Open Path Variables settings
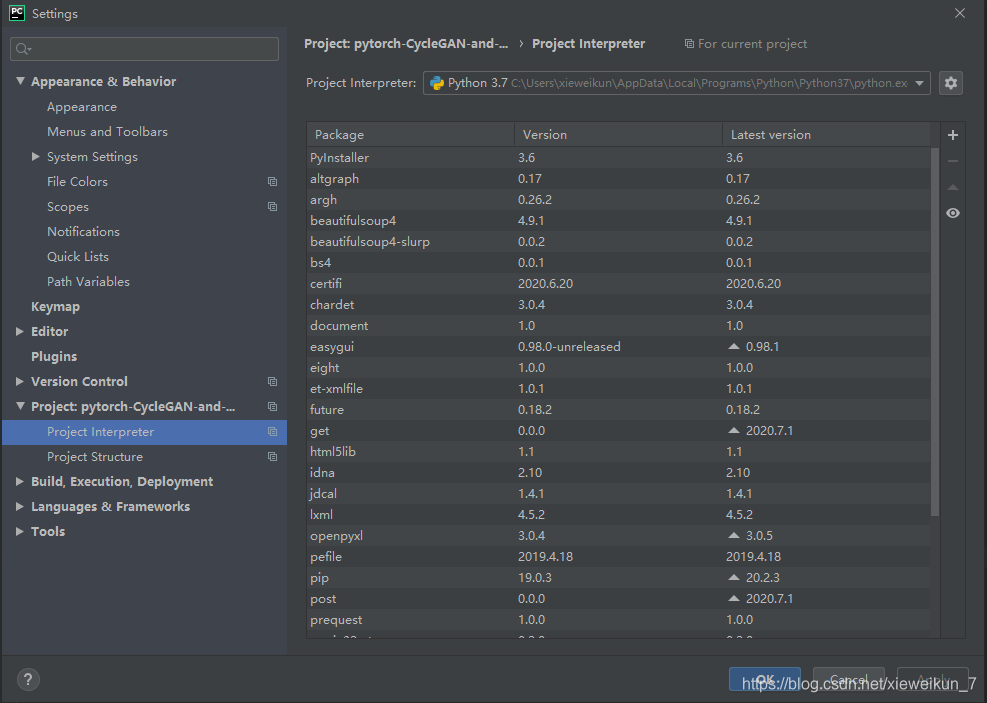 (88, 281)
